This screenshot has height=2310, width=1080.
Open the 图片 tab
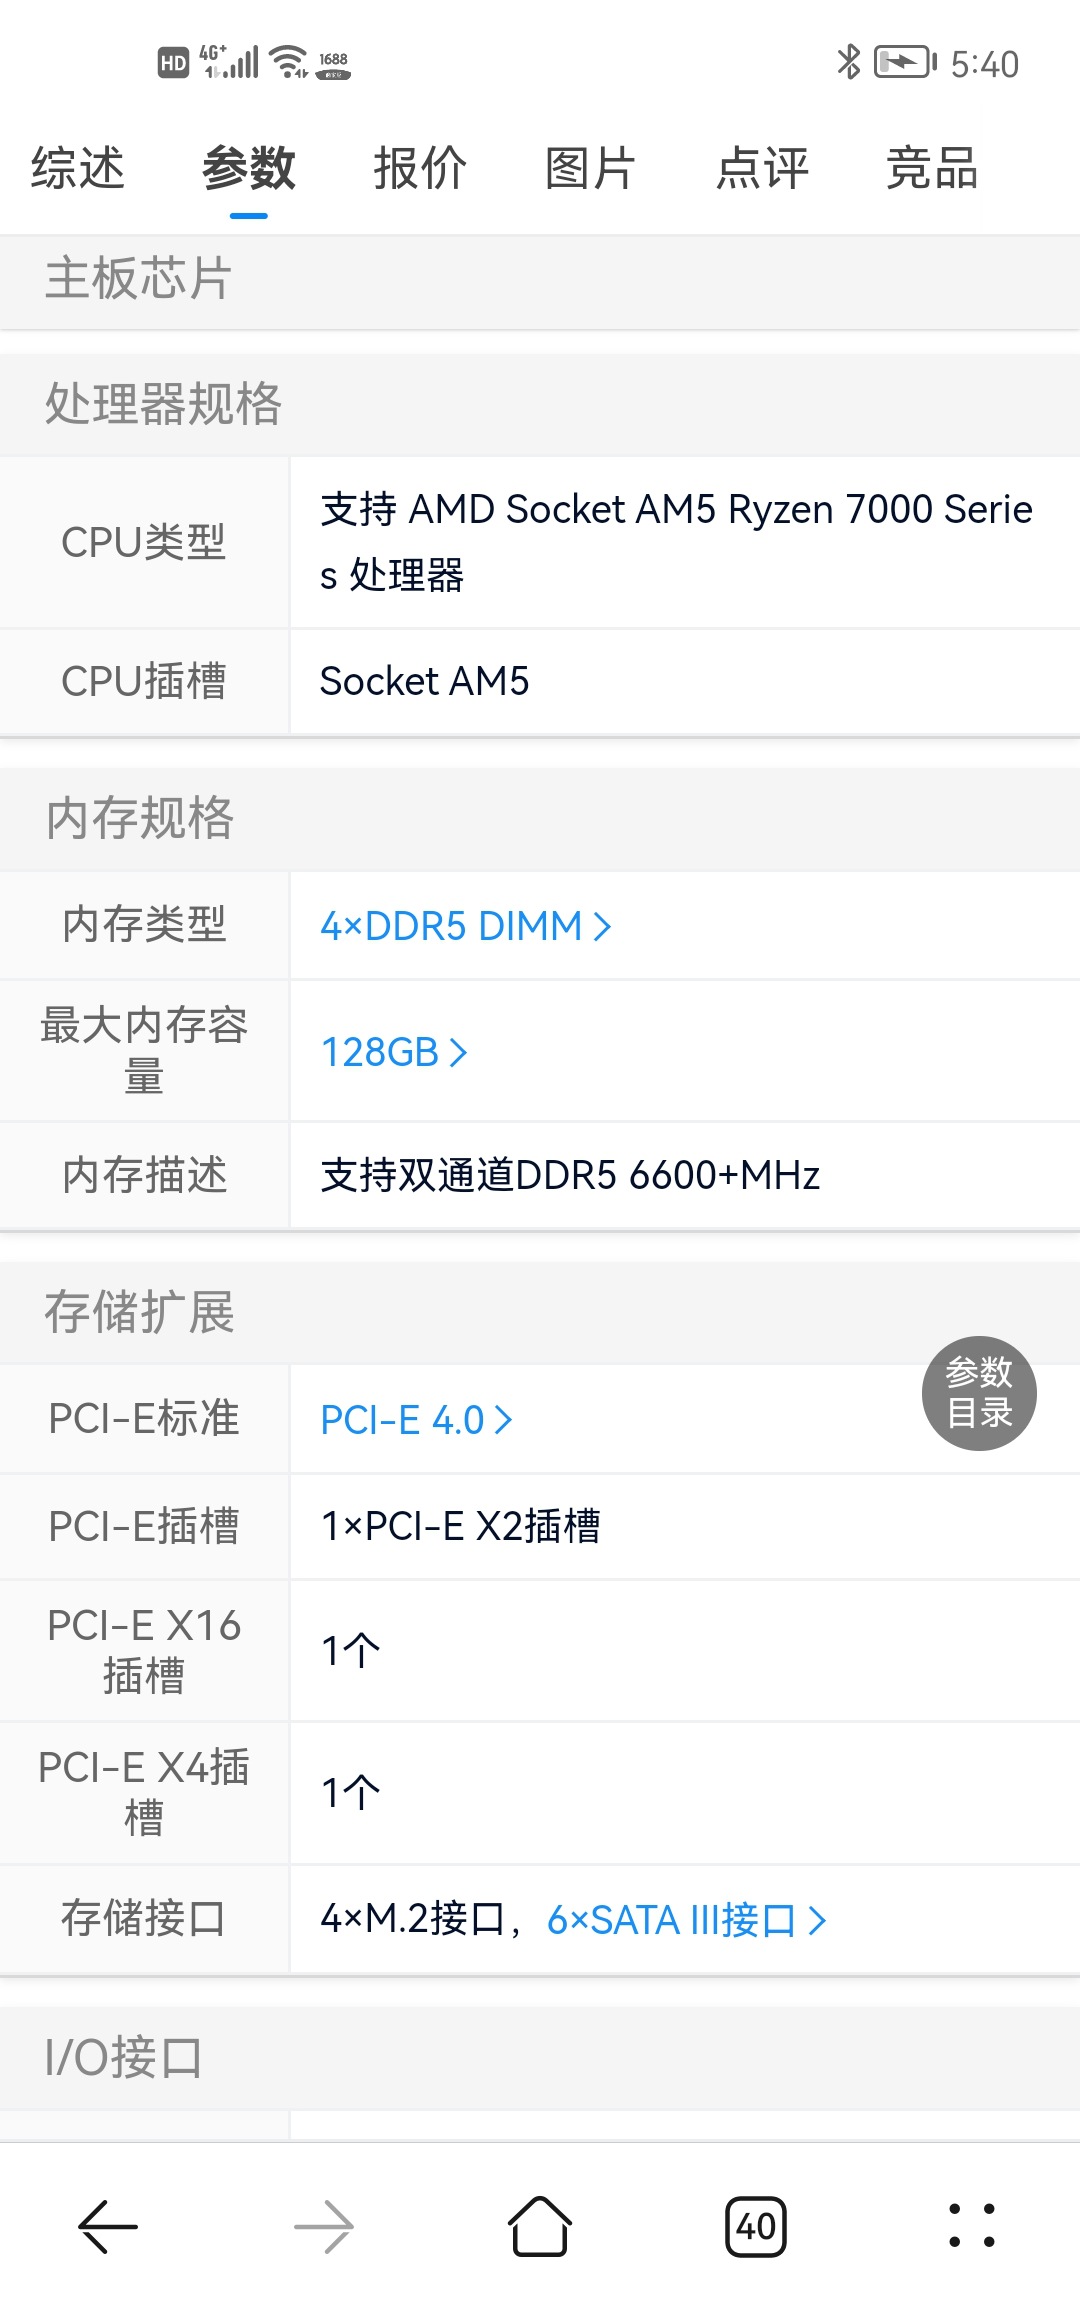coord(591,168)
